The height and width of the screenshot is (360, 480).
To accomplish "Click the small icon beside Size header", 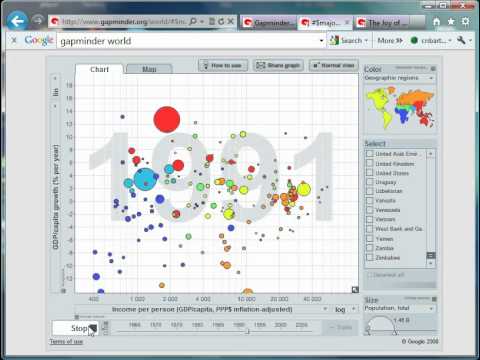I will click(x=434, y=299).
